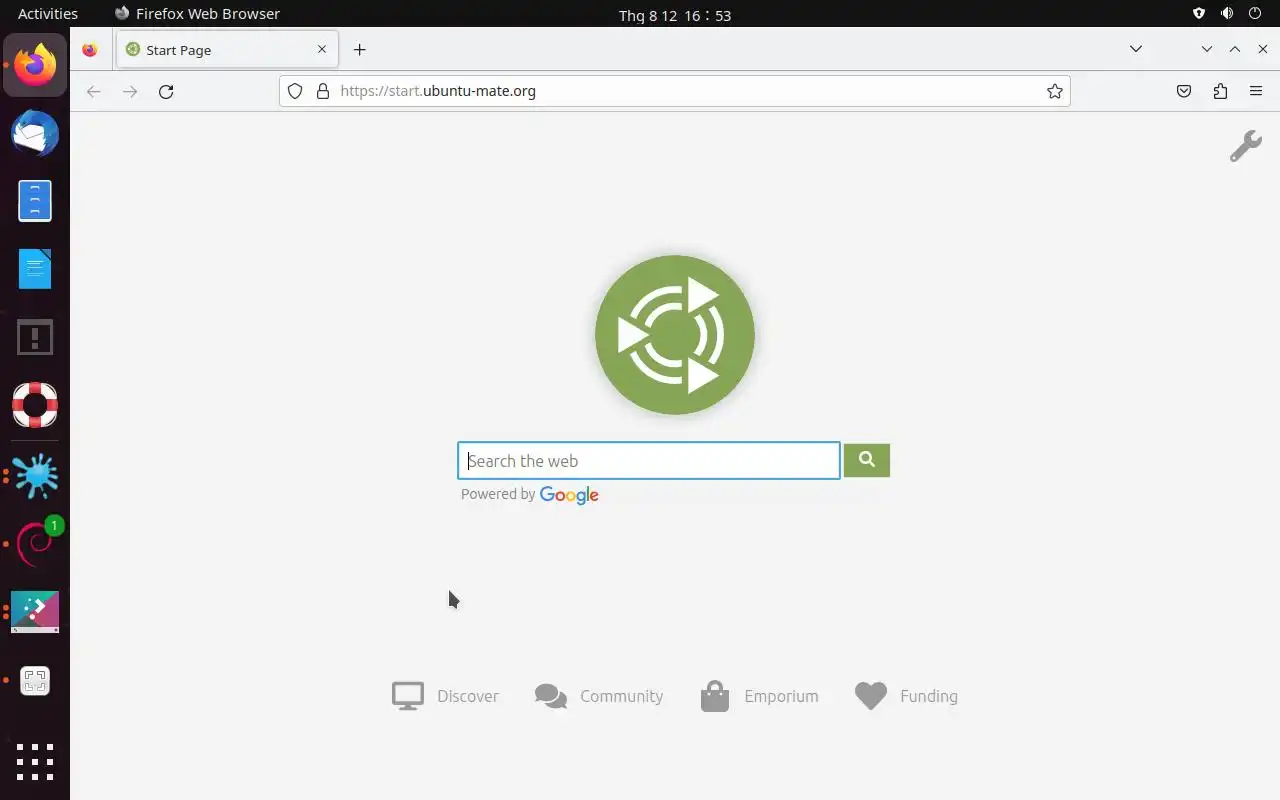Focus the Search the web input field
This screenshot has width=1280, height=800.
pos(649,461)
